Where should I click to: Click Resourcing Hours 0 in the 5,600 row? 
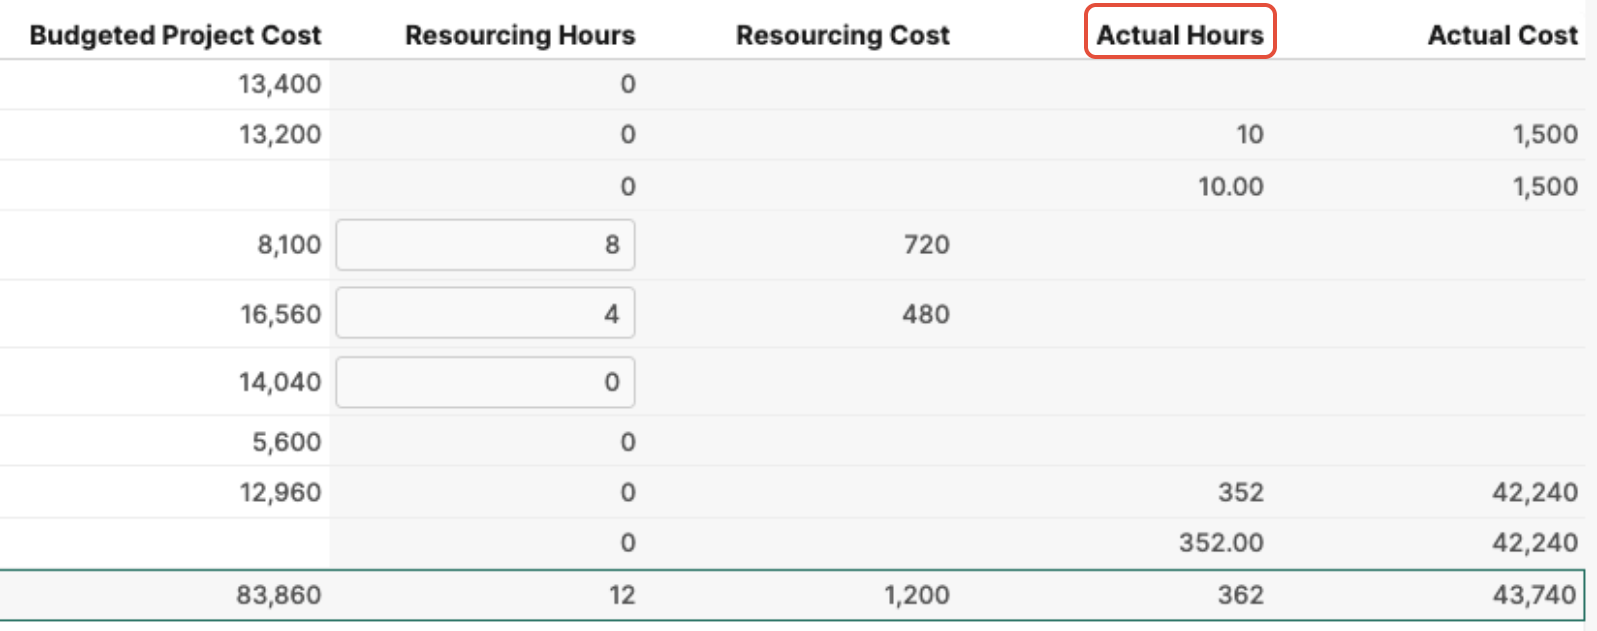[x=628, y=442]
